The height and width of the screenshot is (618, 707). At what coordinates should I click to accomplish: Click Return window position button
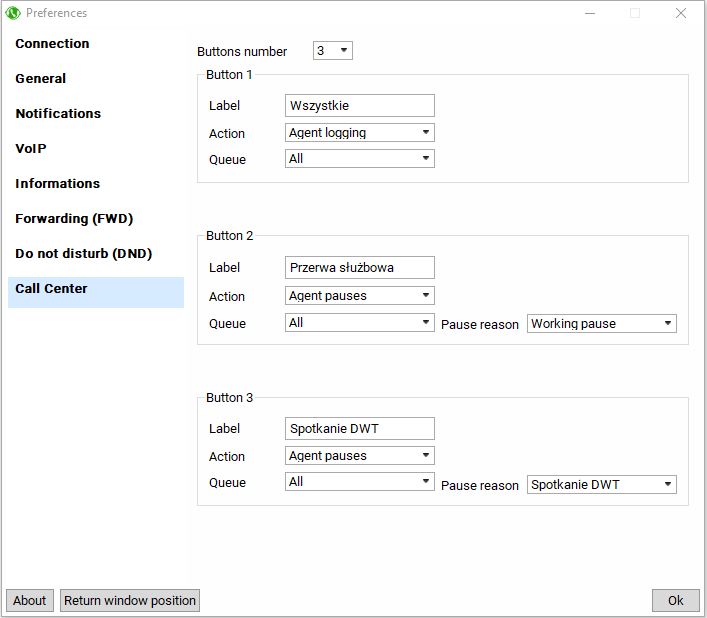pos(130,600)
